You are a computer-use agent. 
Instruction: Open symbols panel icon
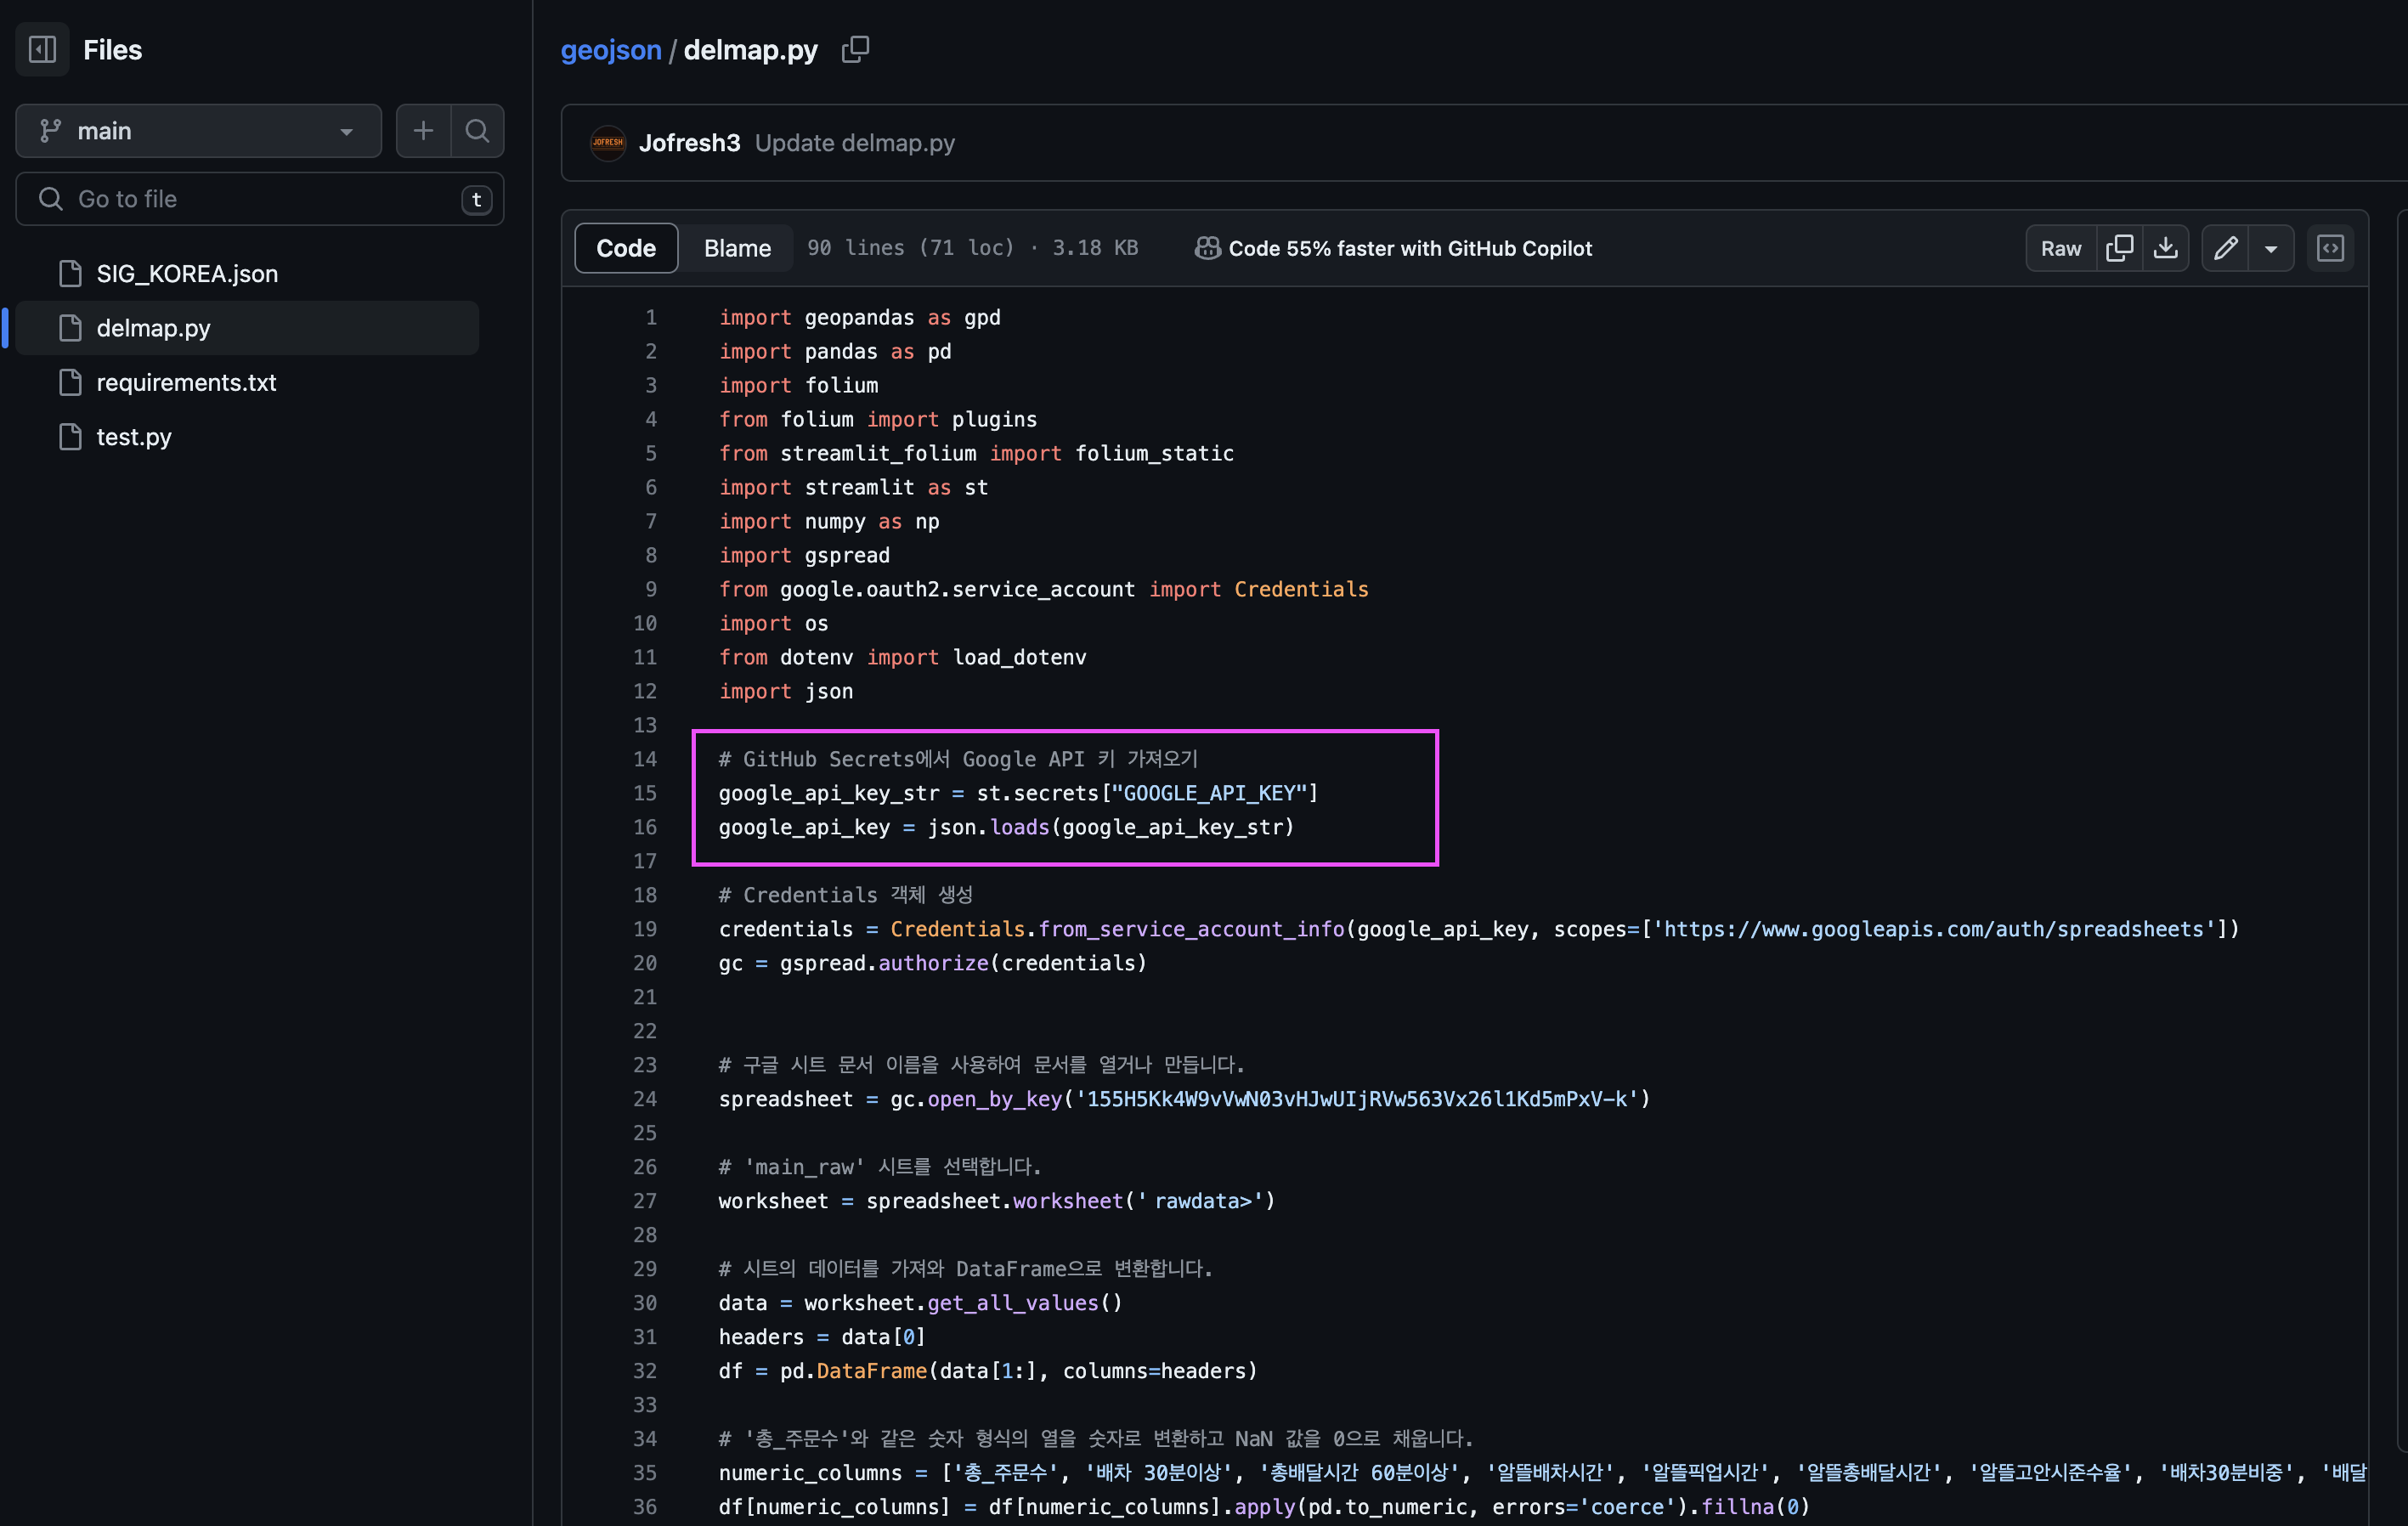click(x=2330, y=248)
